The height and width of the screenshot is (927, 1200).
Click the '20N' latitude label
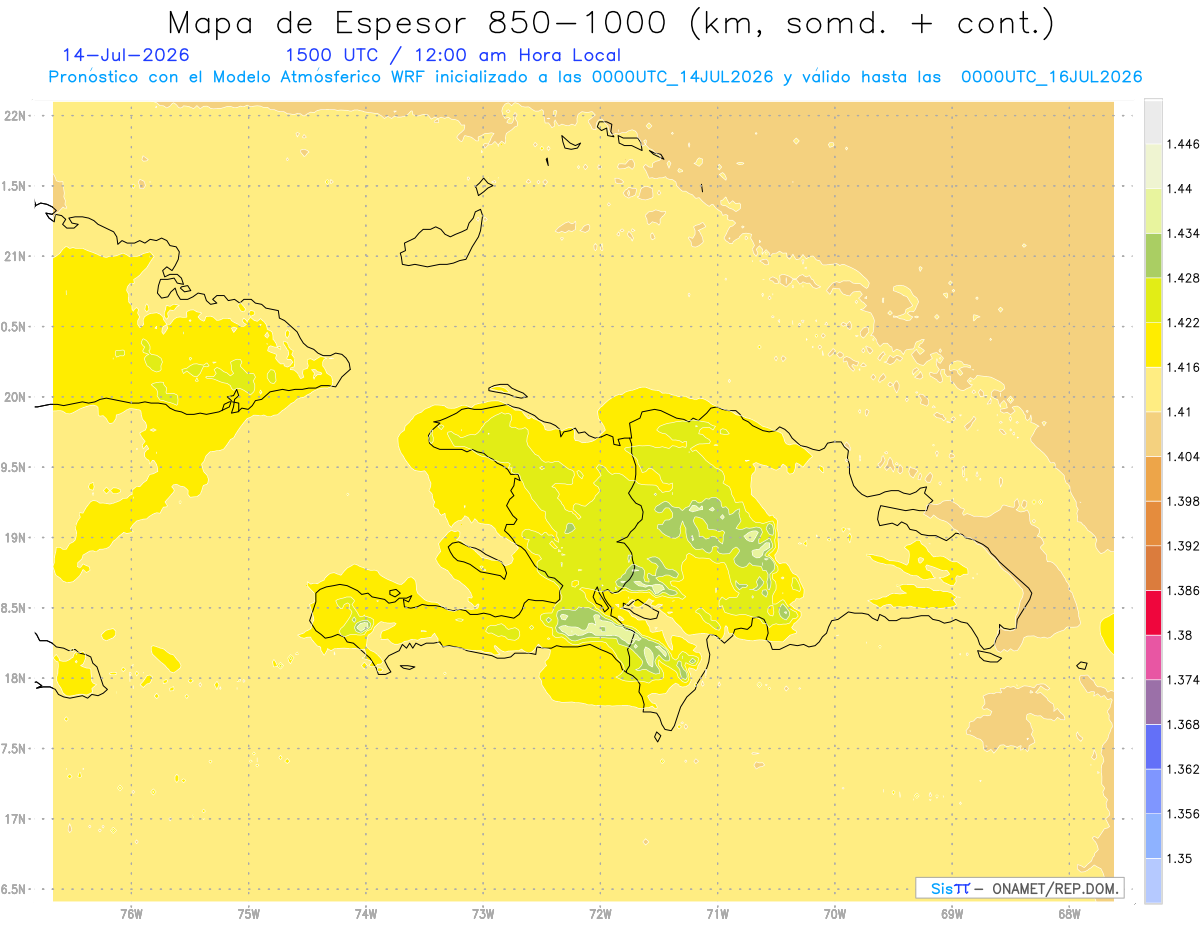coord(17,397)
